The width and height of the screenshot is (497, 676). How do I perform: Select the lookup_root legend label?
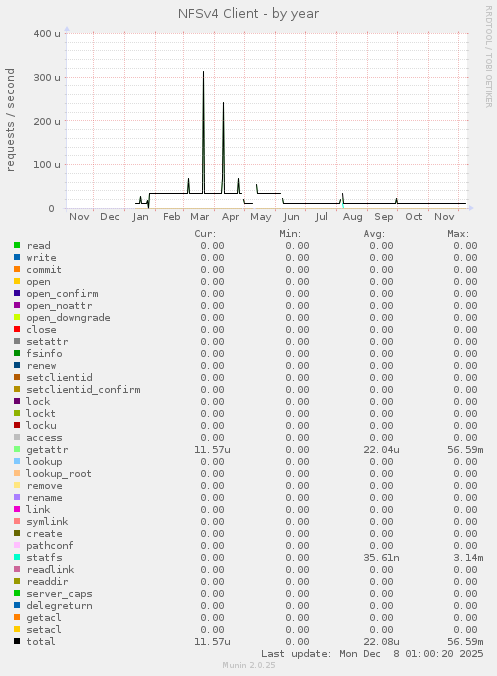tap(59, 474)
